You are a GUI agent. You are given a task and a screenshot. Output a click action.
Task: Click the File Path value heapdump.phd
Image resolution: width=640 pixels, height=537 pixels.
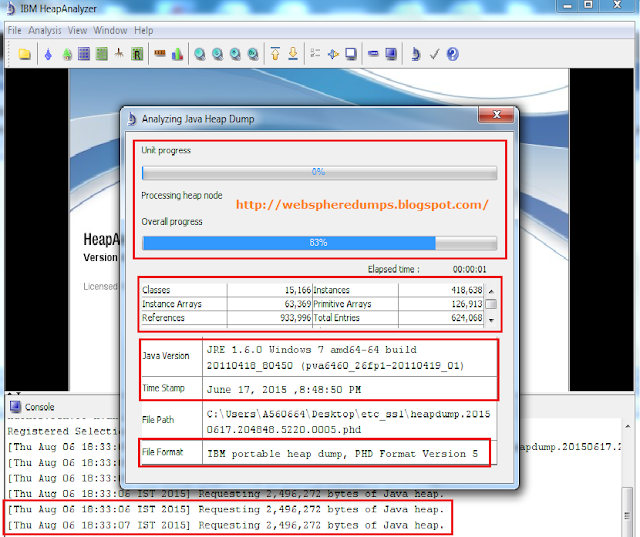point(348,422)
